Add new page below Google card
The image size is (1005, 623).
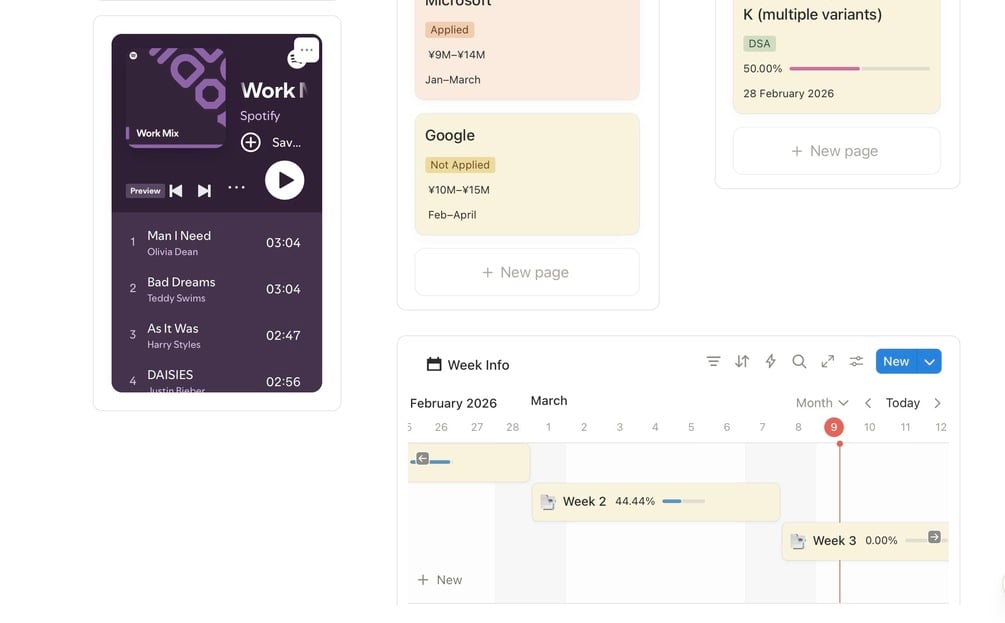527,272
